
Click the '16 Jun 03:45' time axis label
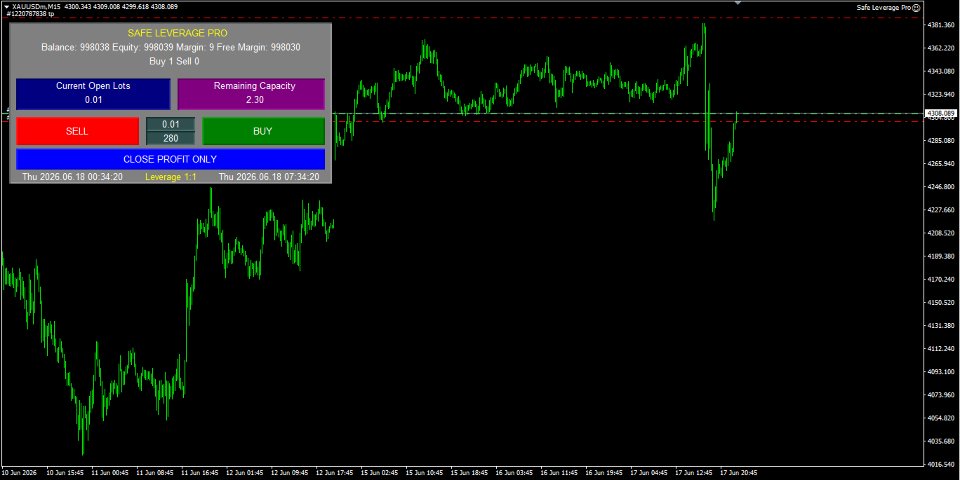[x=514, y=473]
